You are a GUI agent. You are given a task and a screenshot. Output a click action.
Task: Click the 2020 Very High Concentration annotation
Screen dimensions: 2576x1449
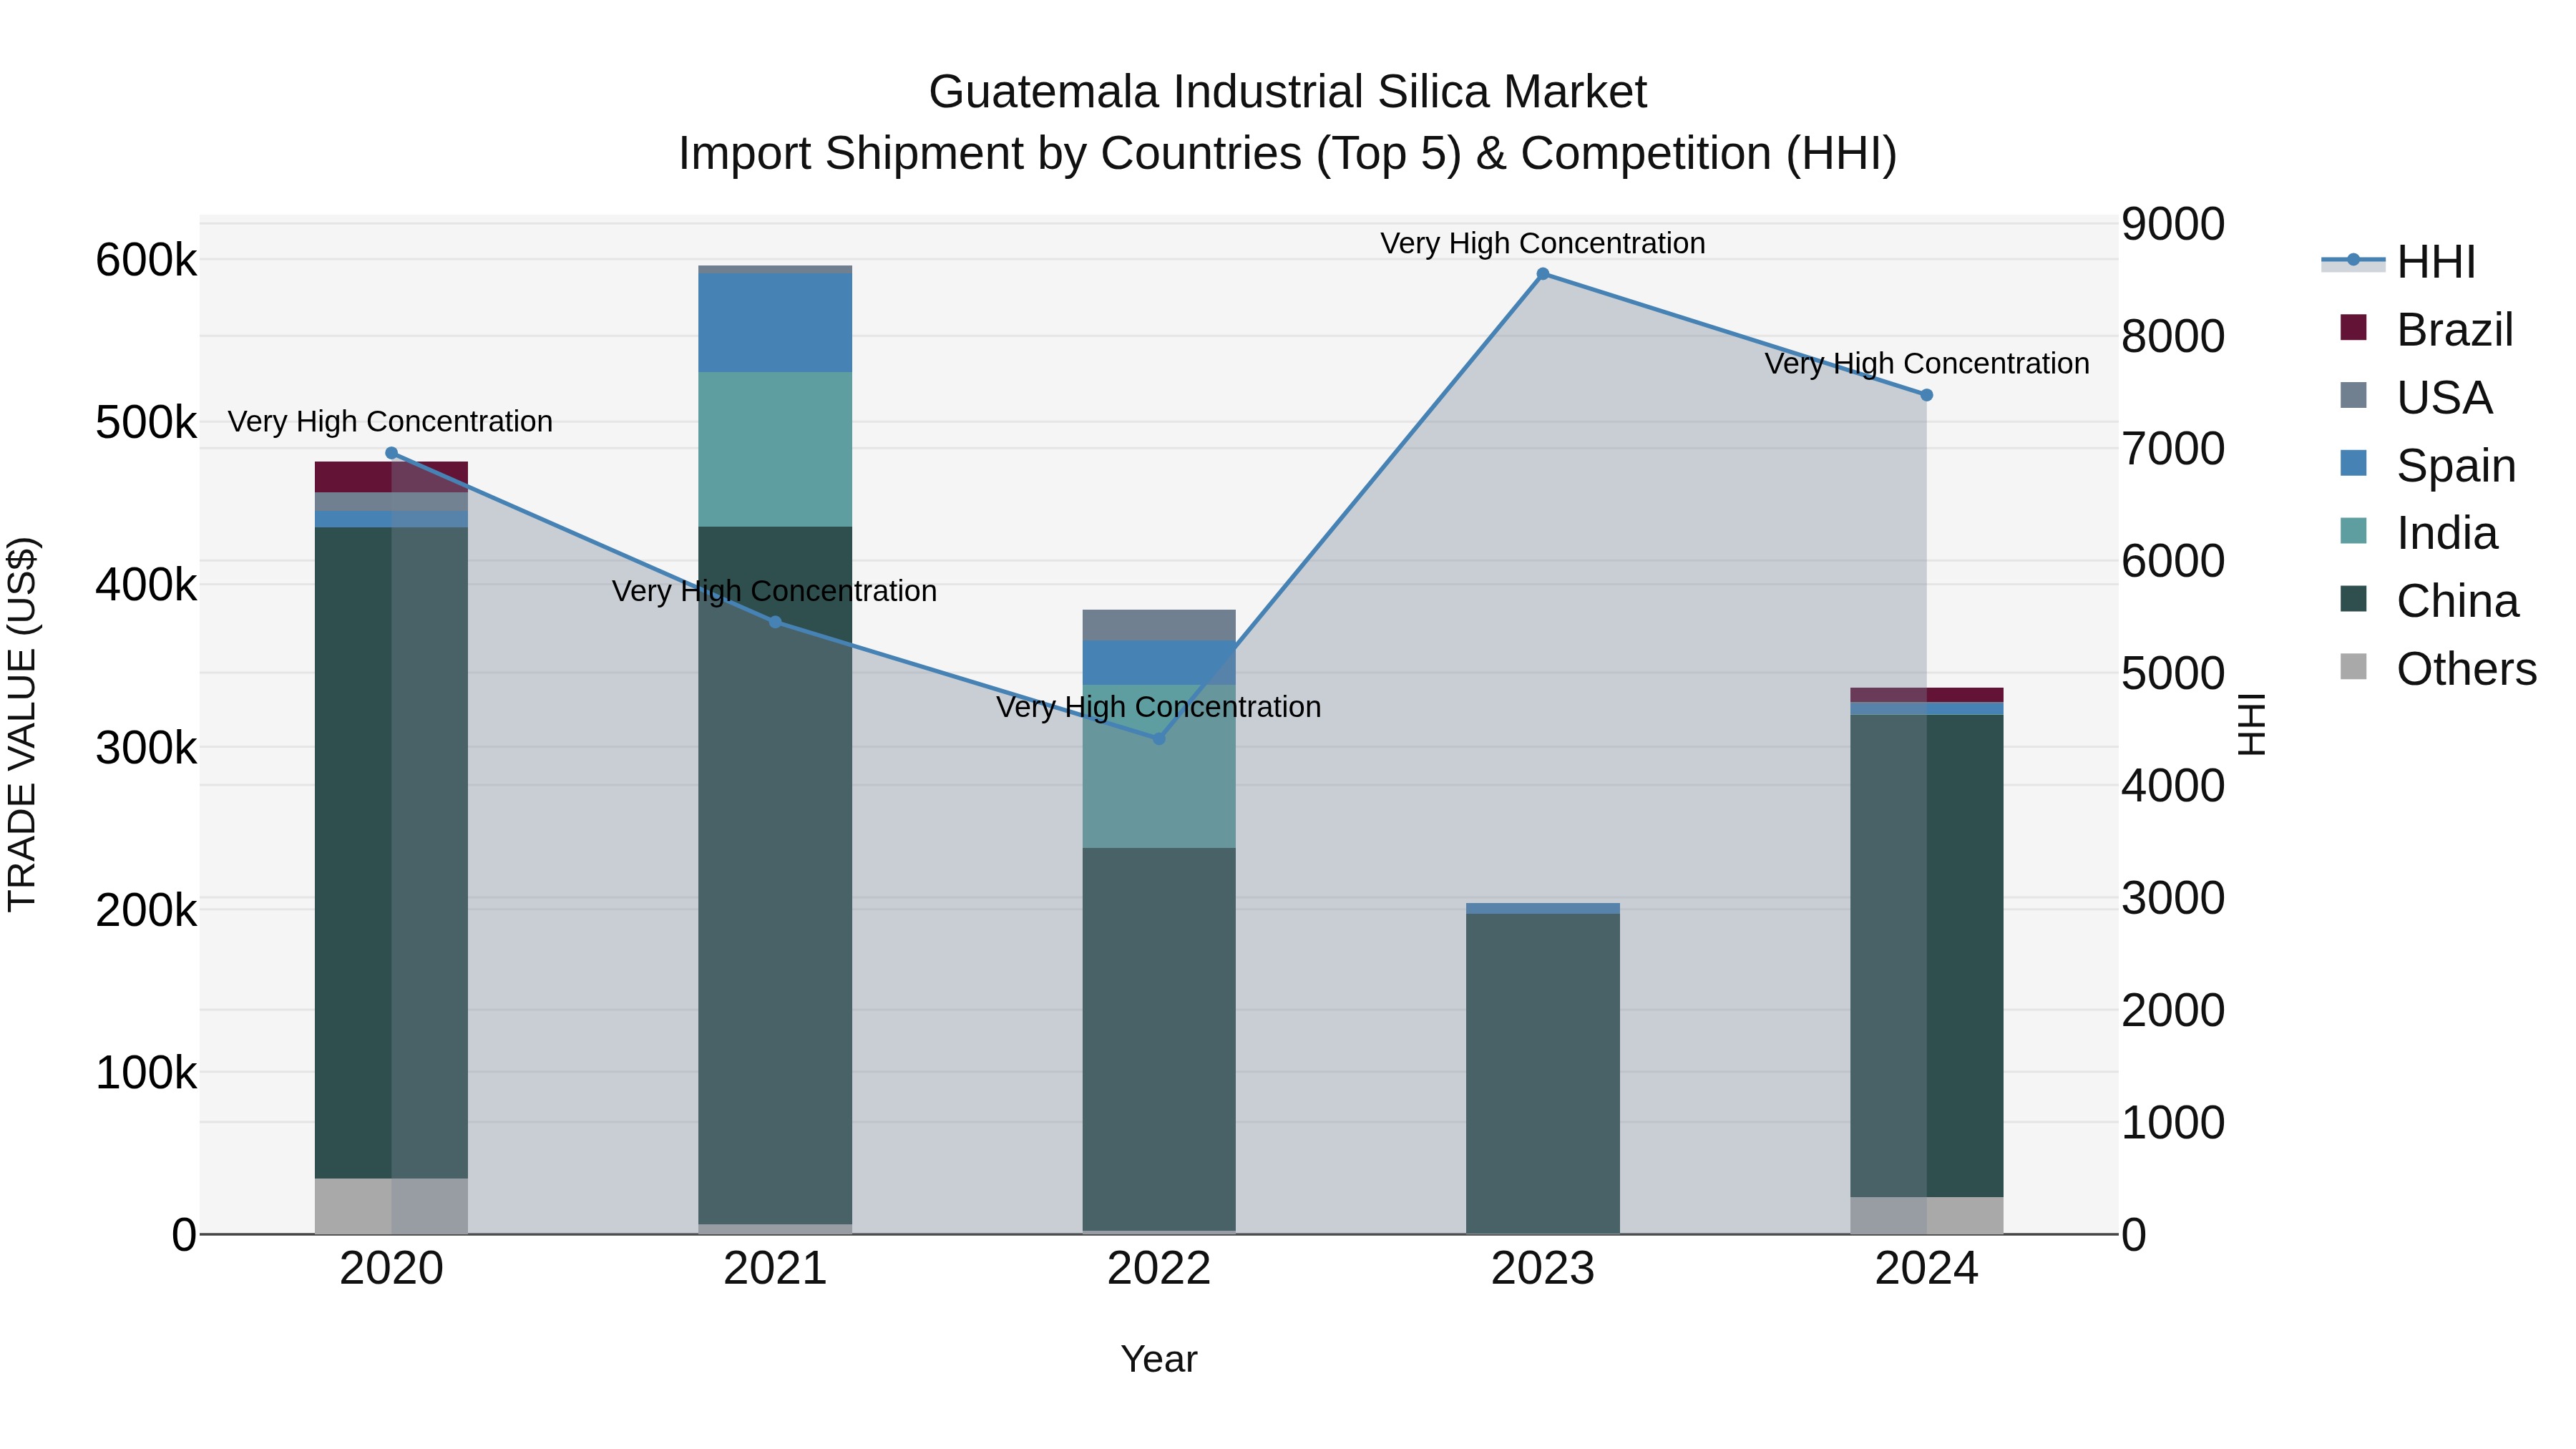tap(391, 421)
